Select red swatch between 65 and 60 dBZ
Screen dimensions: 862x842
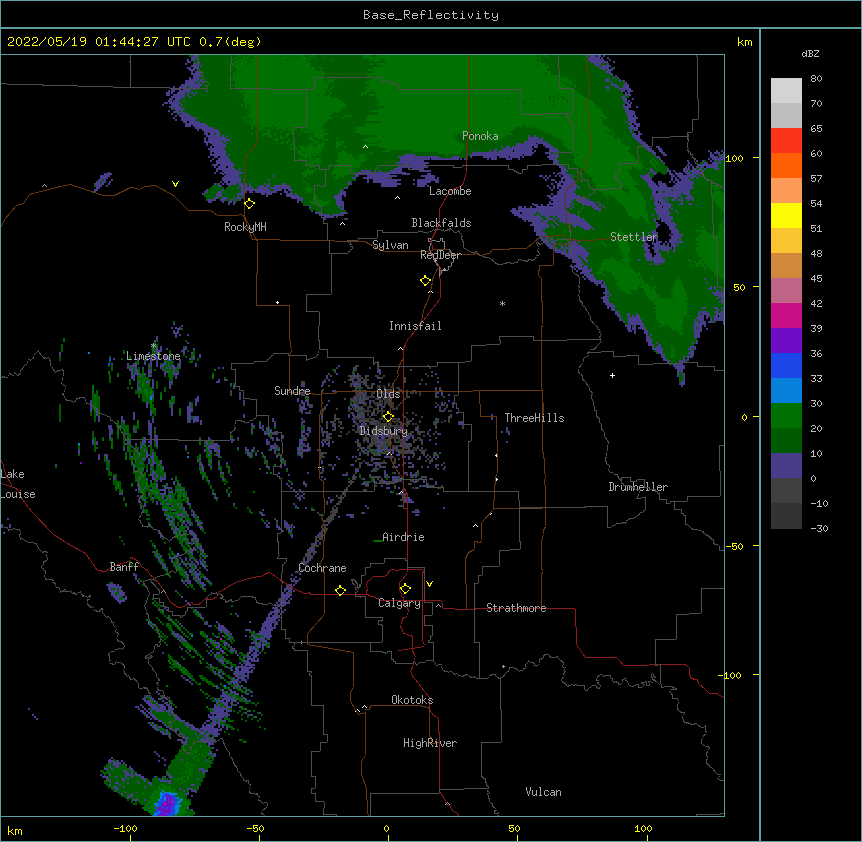tap(786, 141)
